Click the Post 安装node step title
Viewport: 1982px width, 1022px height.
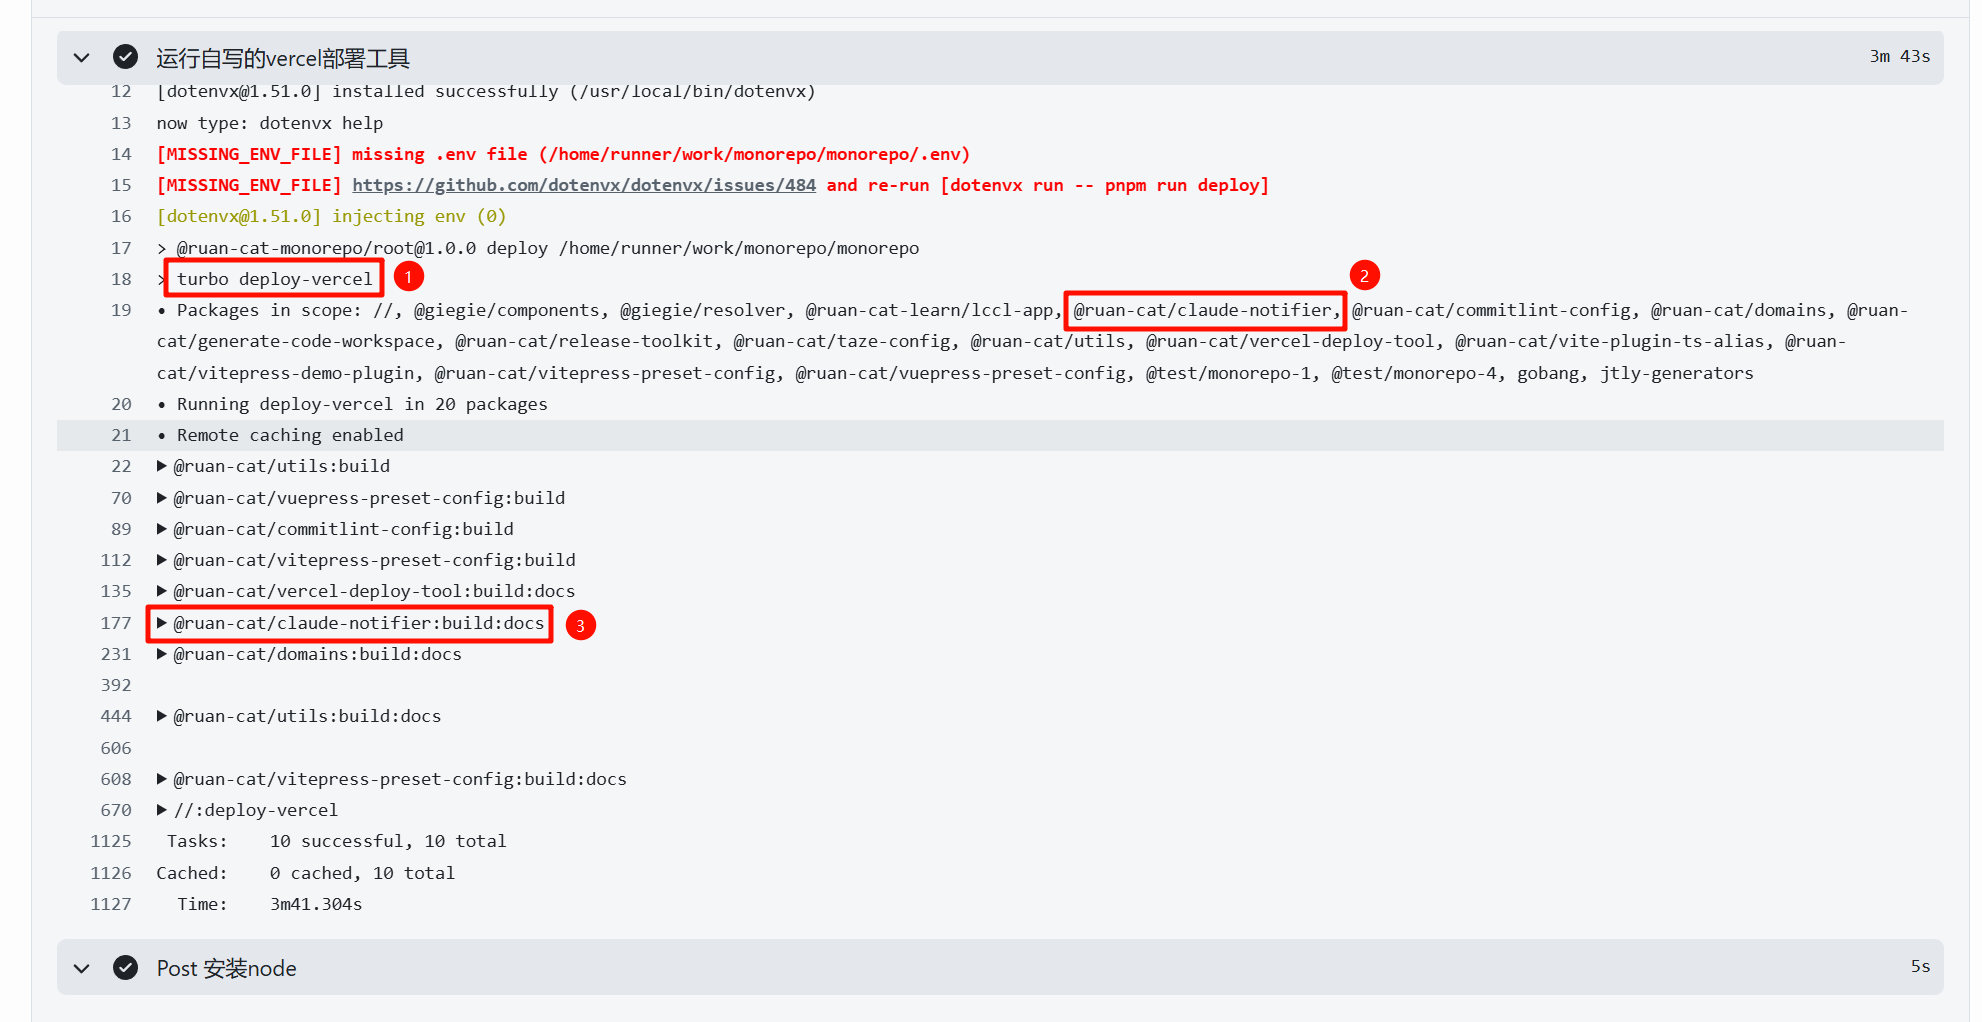tap(227, 968)
